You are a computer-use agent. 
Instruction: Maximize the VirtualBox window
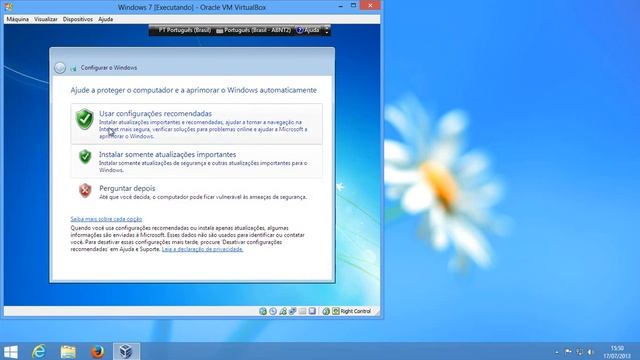353,6
